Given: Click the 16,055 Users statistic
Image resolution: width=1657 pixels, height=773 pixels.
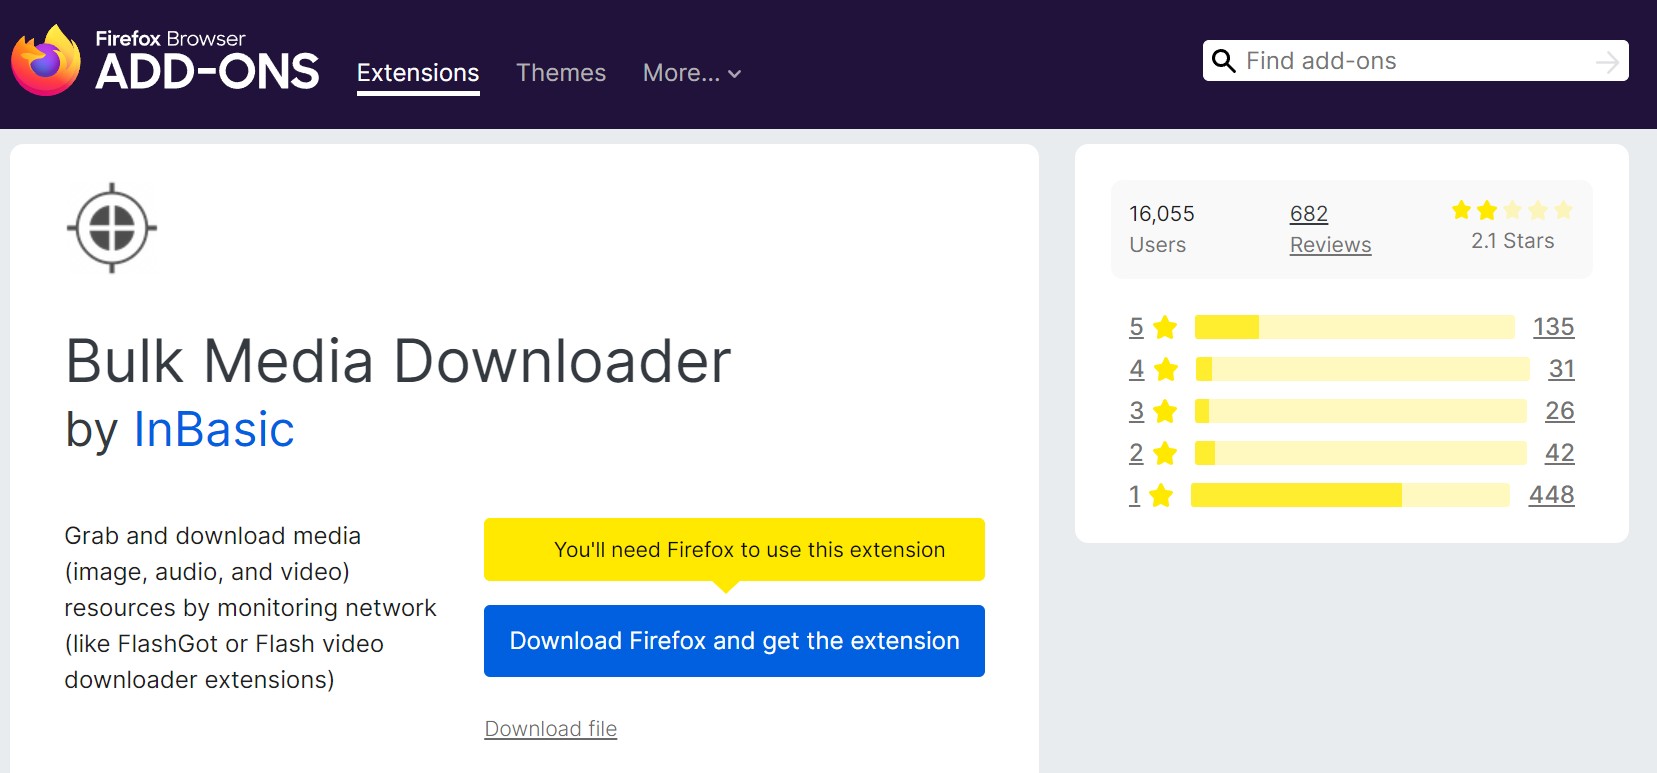Looking at the screenshot, I should (1162, 229).
